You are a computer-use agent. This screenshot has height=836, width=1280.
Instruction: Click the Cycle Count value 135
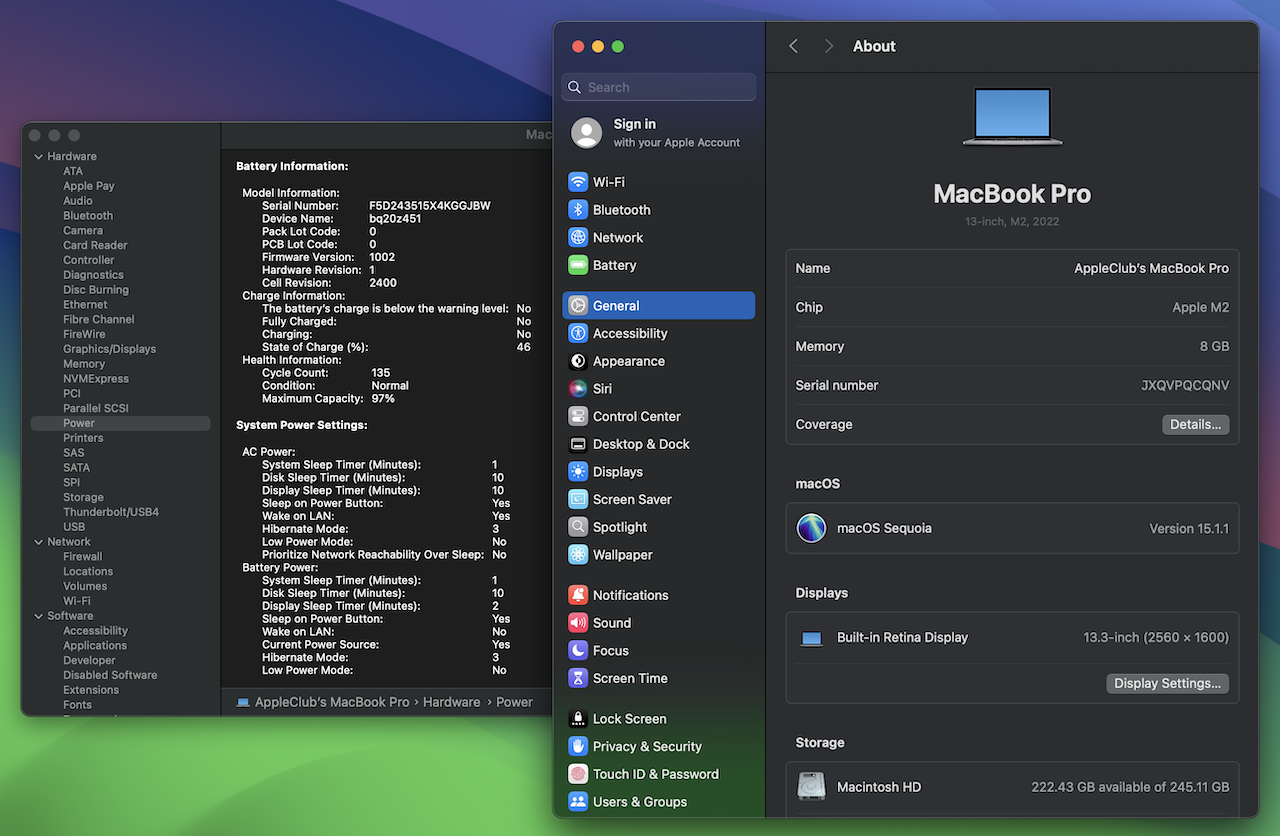tap(380, 373)
